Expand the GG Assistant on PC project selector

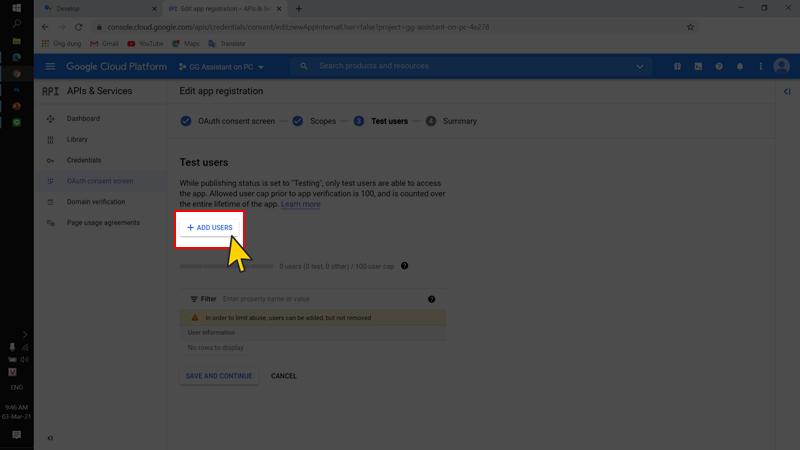(x=221, y=67)
